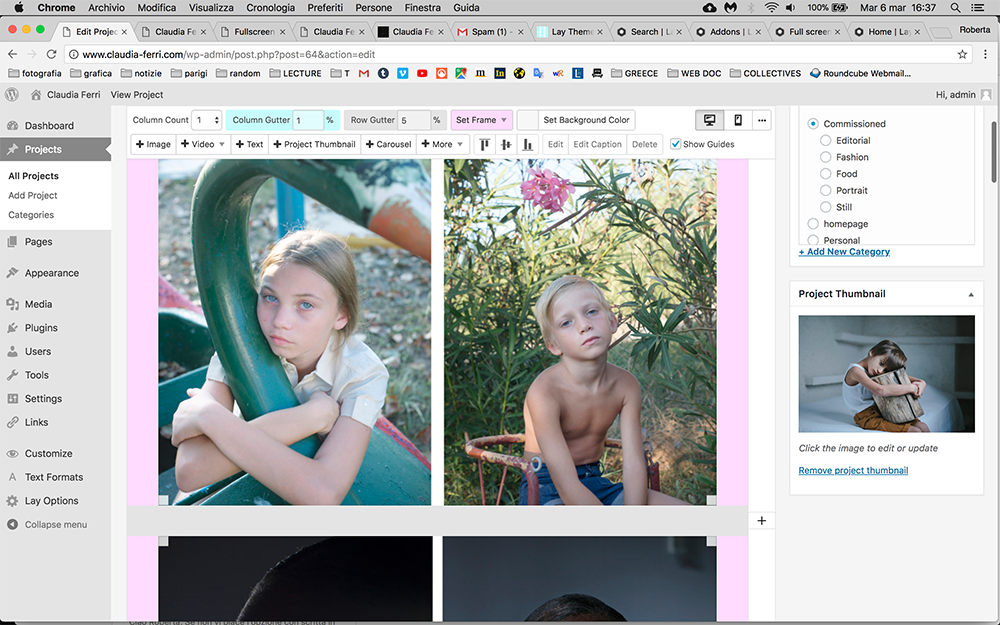Open the Cronologia menu in menu bar
Image resolution: width=1000 pixels, height=625 pixels.
(270, 7)
